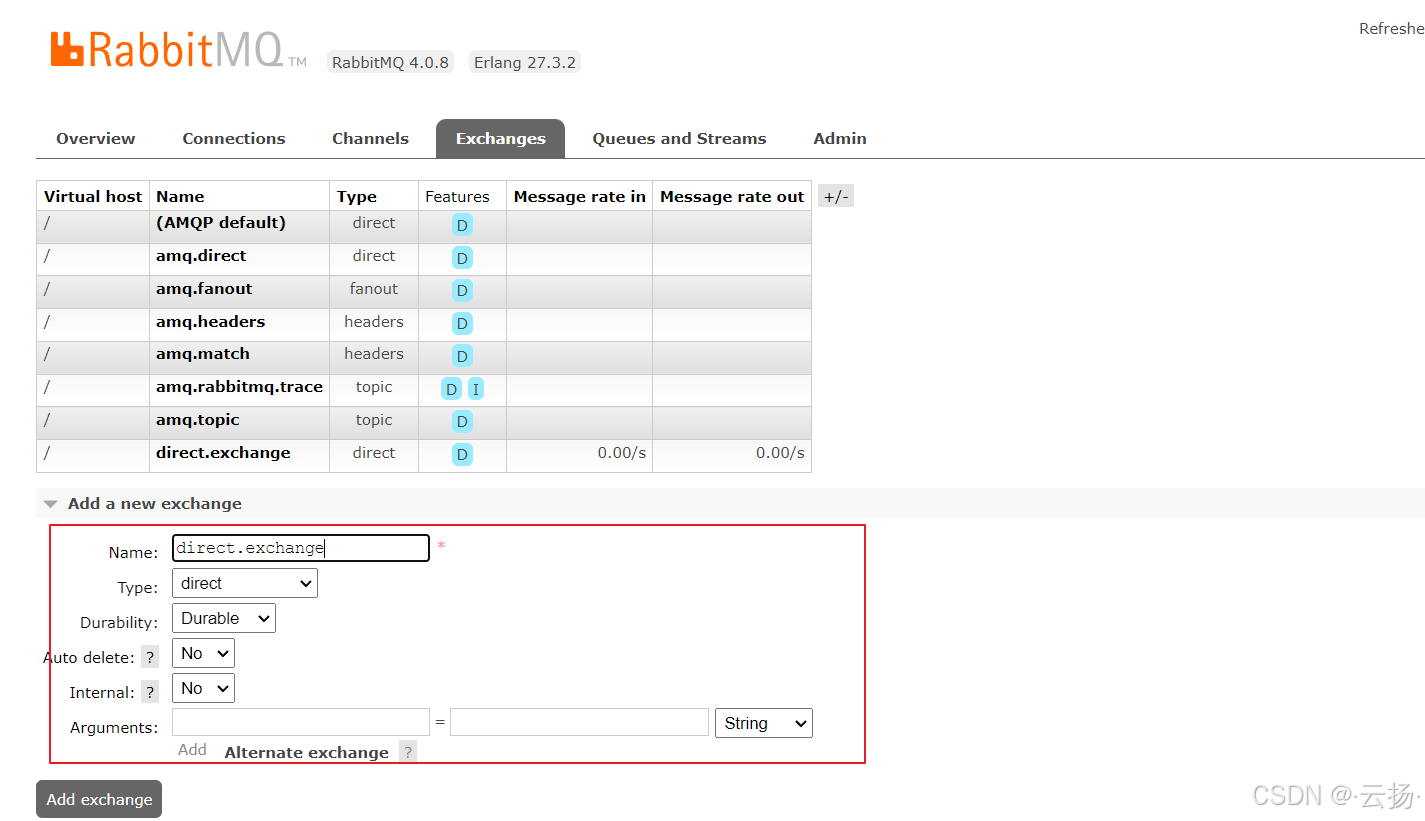
Task: Open the Internal dropdown
Action: click(x=203, y=688)
